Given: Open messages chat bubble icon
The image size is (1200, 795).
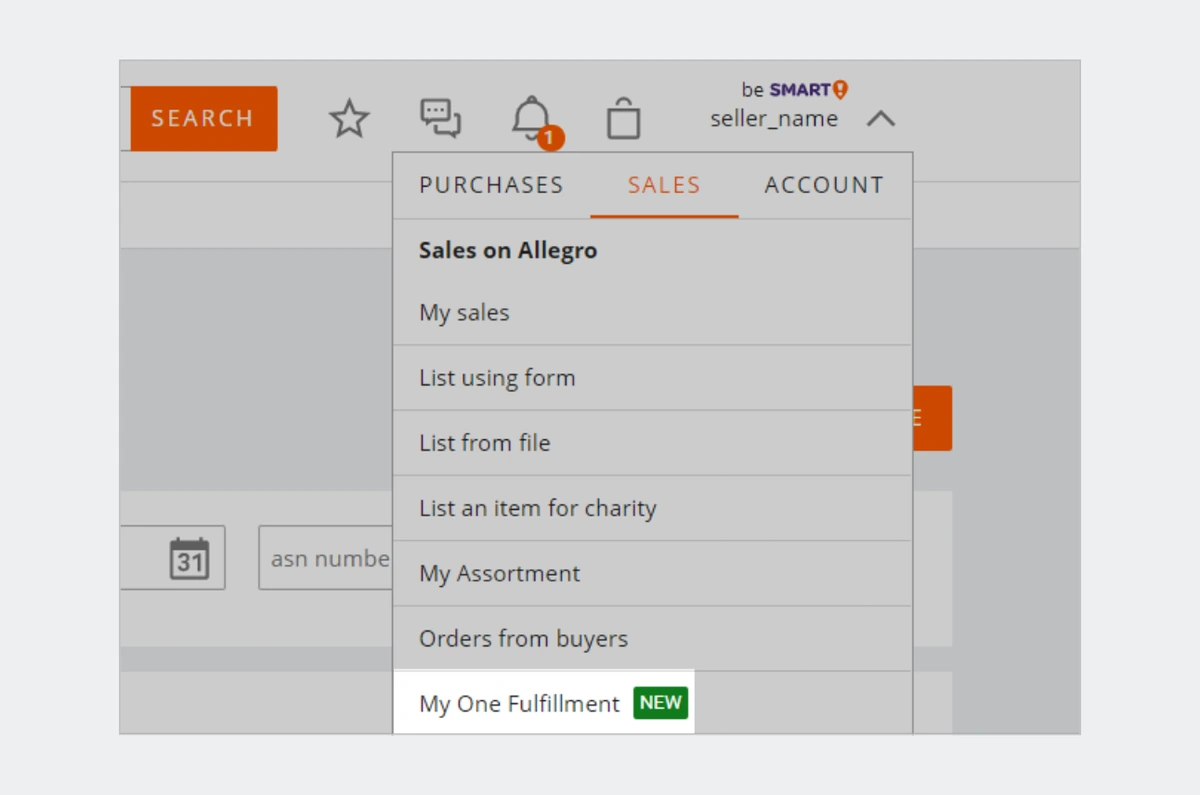Looking at the screenshot, I should (x=440, y=118).
